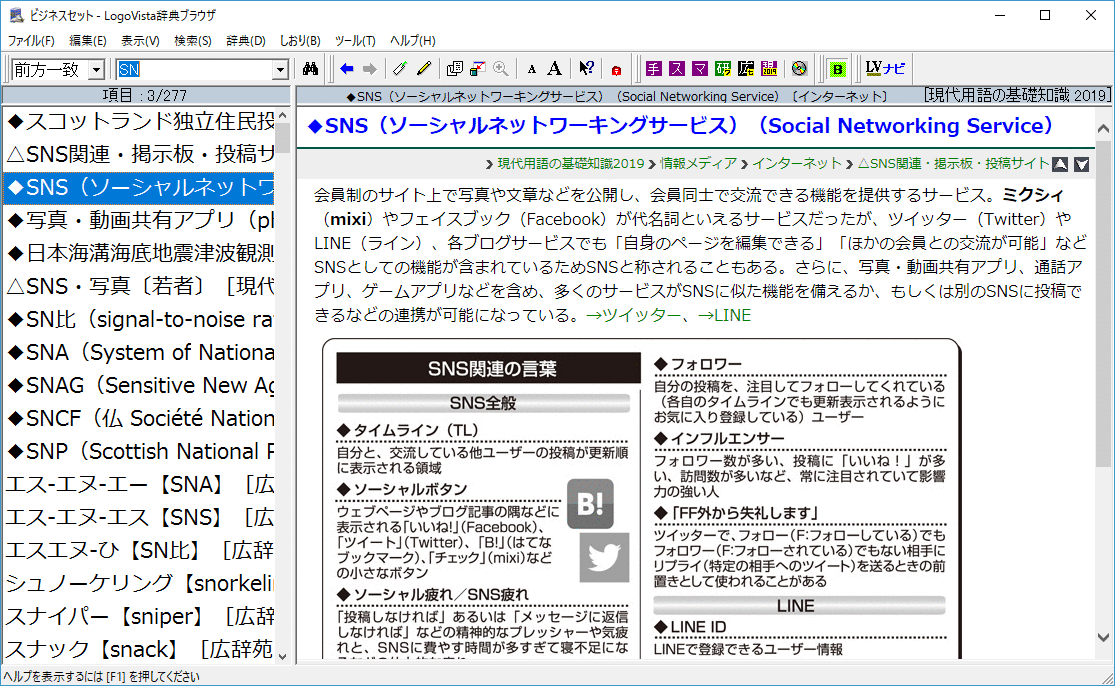Click the SN search input field
The height and width of the screenshot is (686, 1115).
click(x=195, y=70)
